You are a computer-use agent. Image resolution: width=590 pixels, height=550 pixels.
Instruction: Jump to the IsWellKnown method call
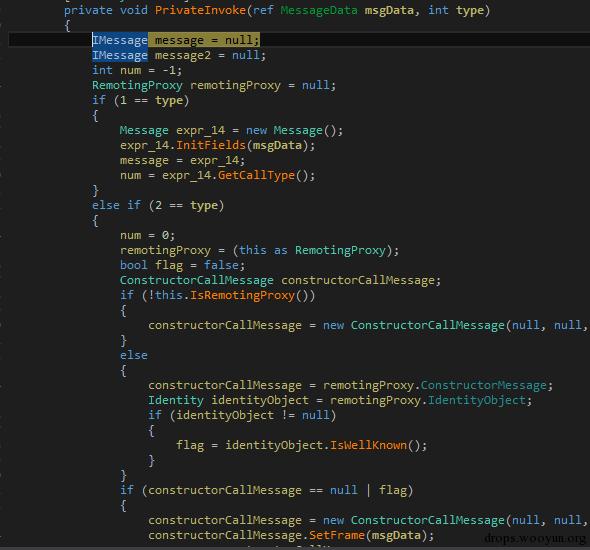click(x=368, y=445)
